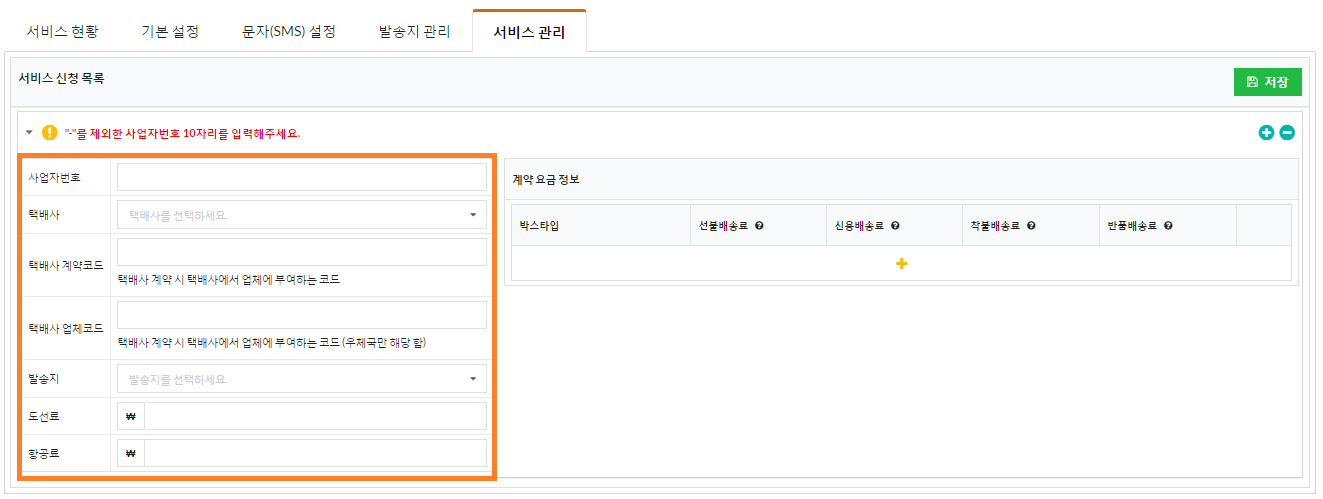The width and height of the screenshot is (1323, 499).
Task: Select the 발송지 관리 tab
Action: click(x=415, y=31)
